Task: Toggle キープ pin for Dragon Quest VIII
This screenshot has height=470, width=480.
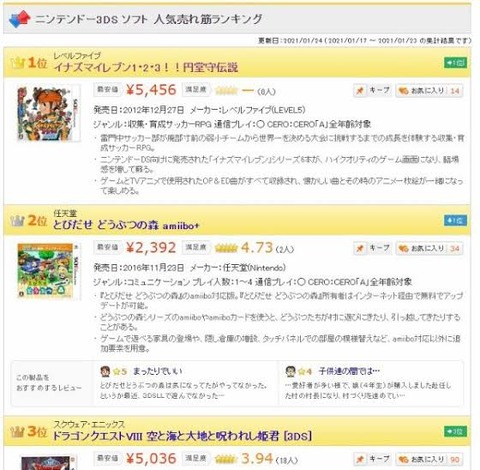Action: [373, 459]
